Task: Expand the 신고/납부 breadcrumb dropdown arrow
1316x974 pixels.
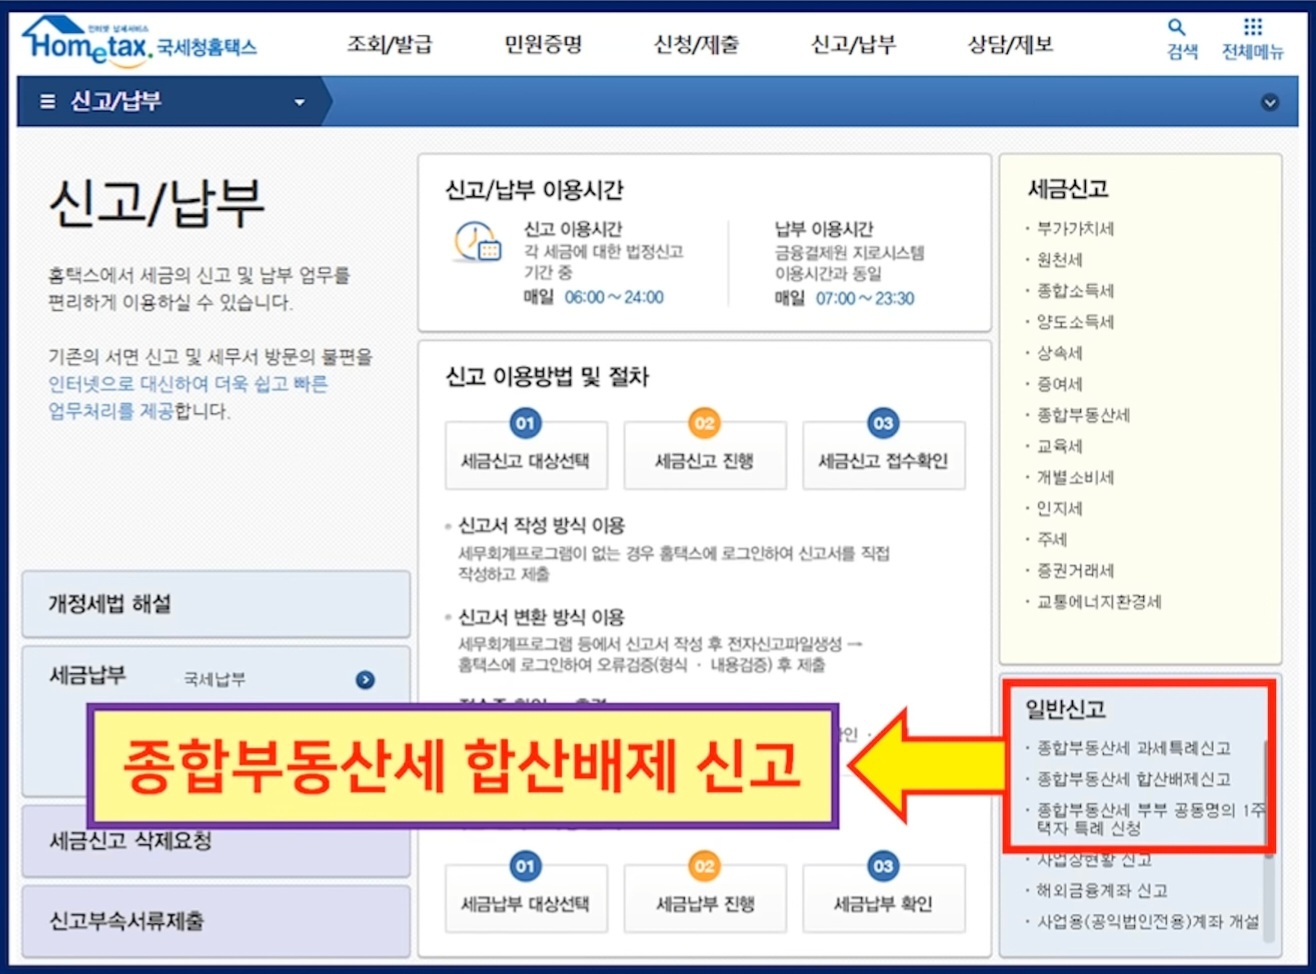Action: point(299,102)
